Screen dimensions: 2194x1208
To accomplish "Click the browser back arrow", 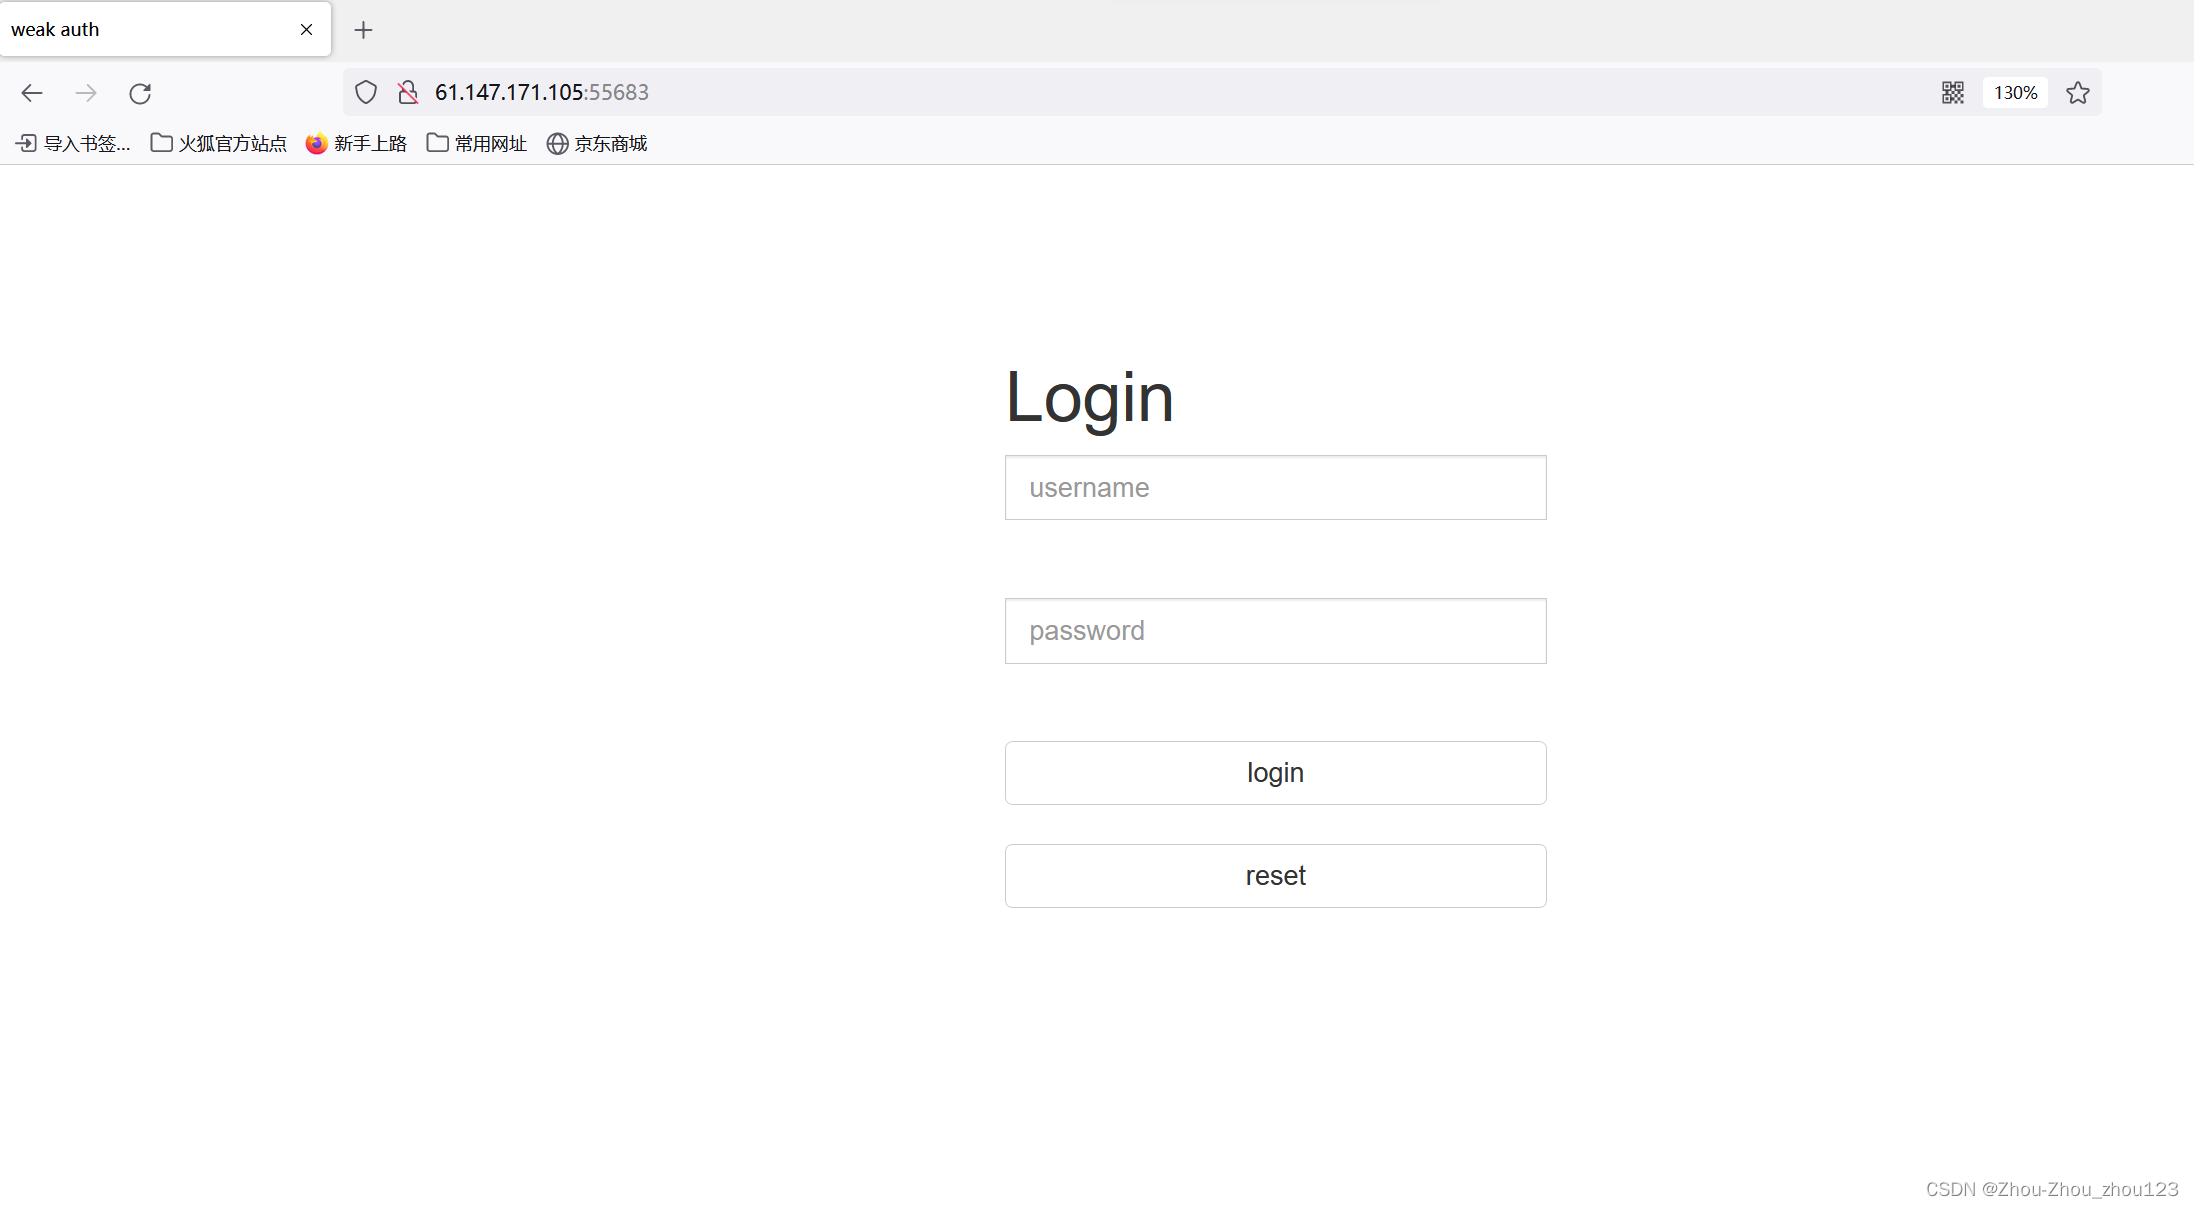I will (x=32, y=93).
